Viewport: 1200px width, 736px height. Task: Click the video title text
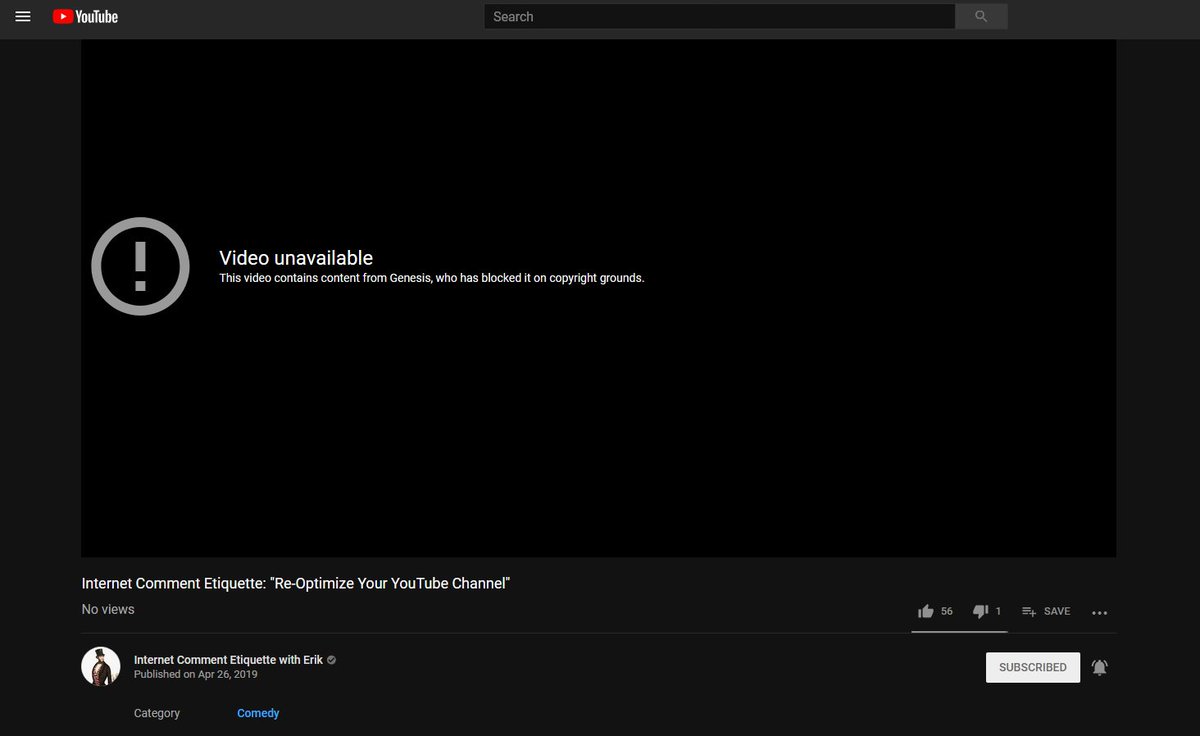click(x=296, y=583)
